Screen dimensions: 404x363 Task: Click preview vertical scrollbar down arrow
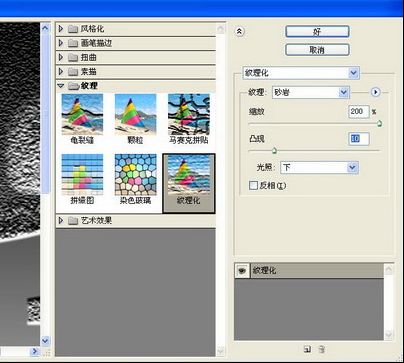(45, 341)
